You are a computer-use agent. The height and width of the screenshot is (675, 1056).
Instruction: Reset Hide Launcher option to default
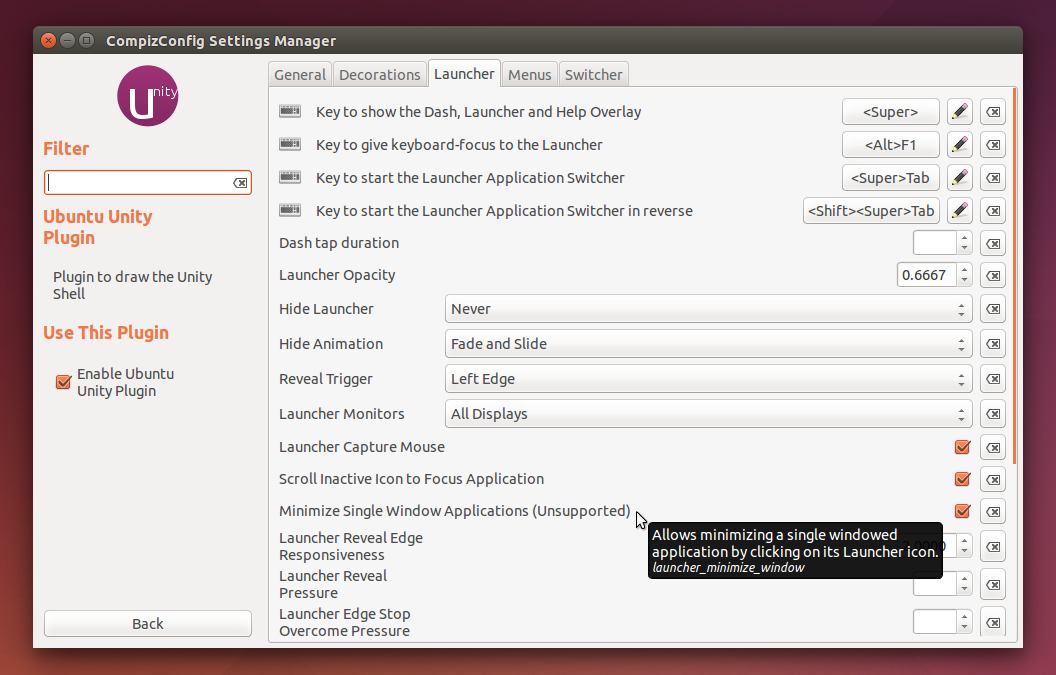(x=993, y=309)
